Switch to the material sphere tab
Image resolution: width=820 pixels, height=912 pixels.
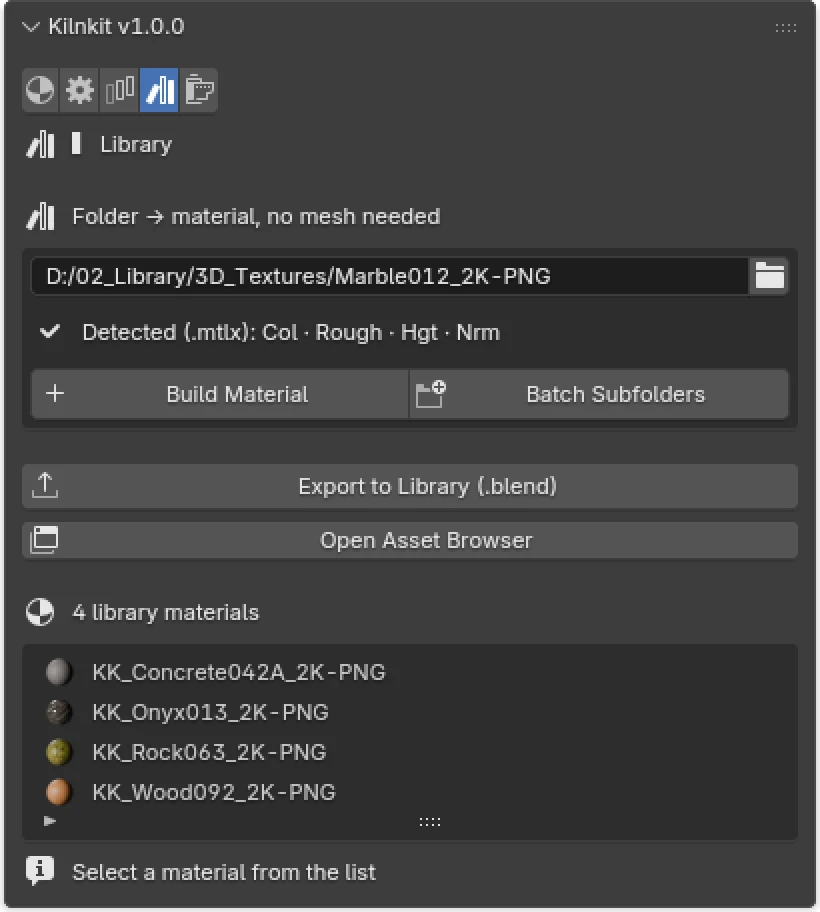(x=40, y=90)
